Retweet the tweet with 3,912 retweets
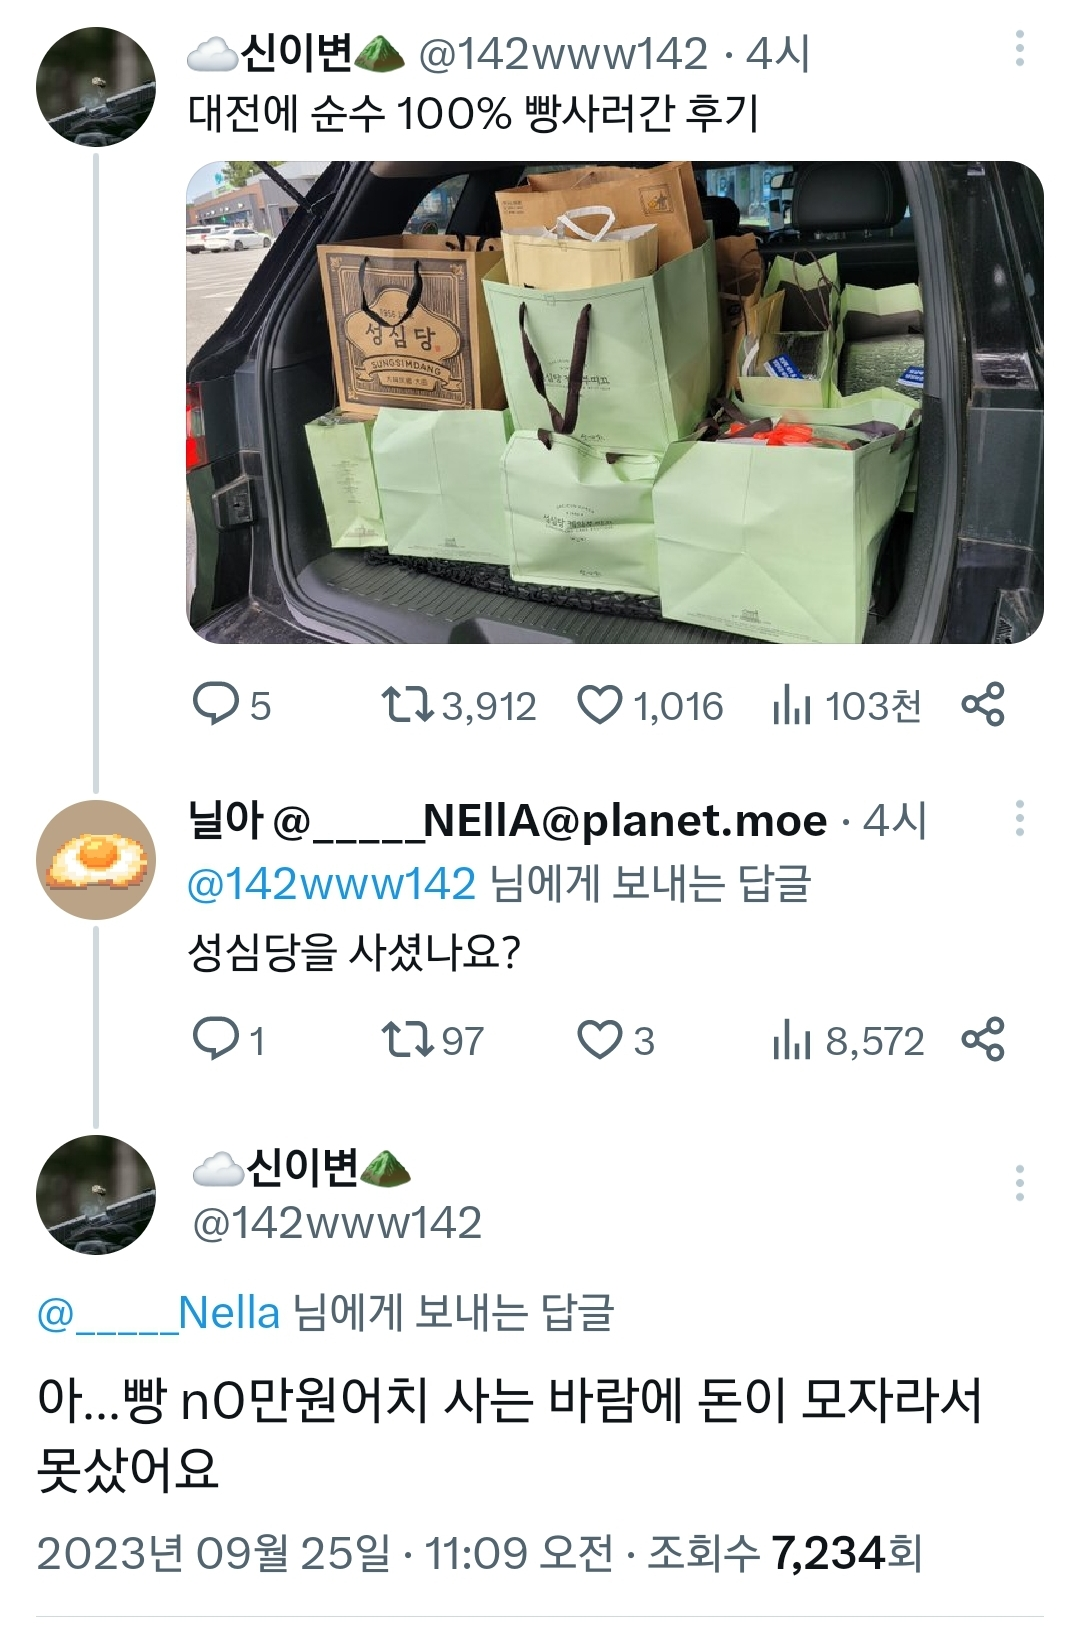The image size is (1080, 1628). click(408, 704)
